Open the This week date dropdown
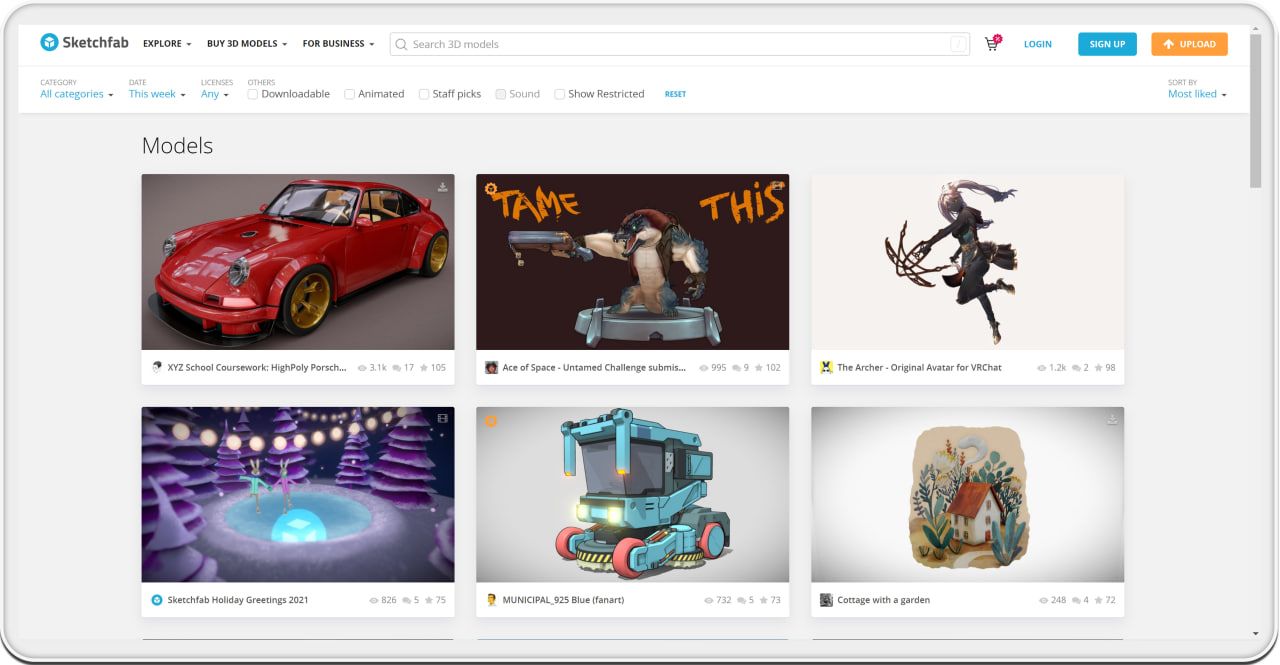Screen dimensions: 1280x665 click(x=157, y=94)
